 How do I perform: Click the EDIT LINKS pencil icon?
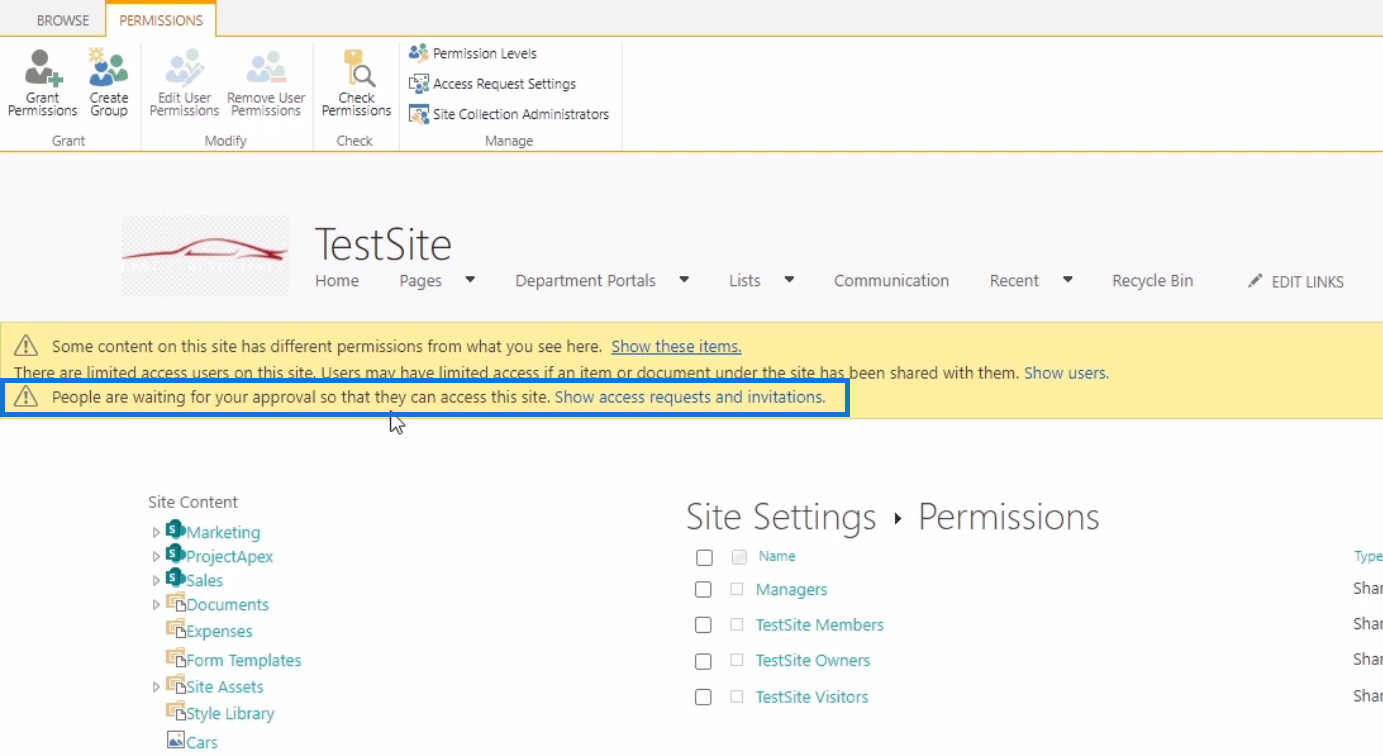pos(1255,281)
